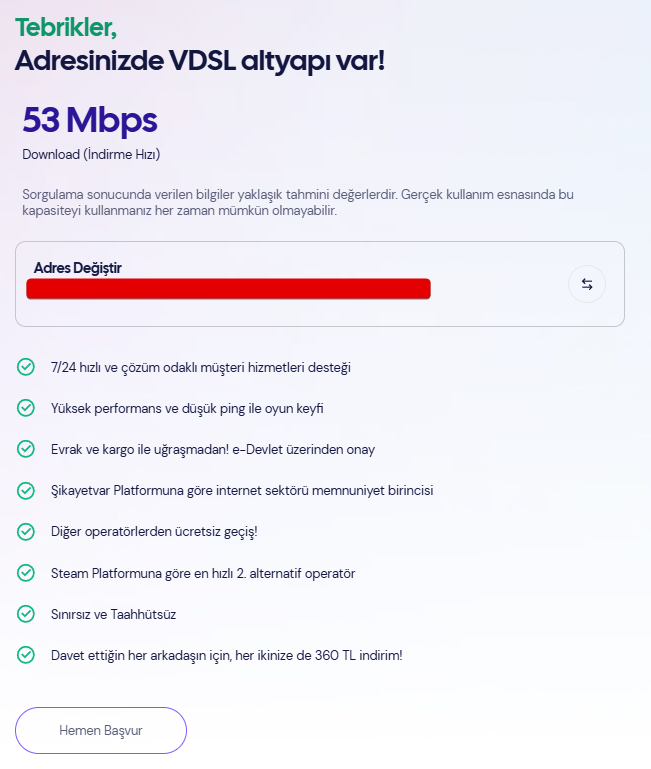
Task: Click checkmark icon beside Sınırsız ve Taahhütsüz
Action: pos(26,614)
